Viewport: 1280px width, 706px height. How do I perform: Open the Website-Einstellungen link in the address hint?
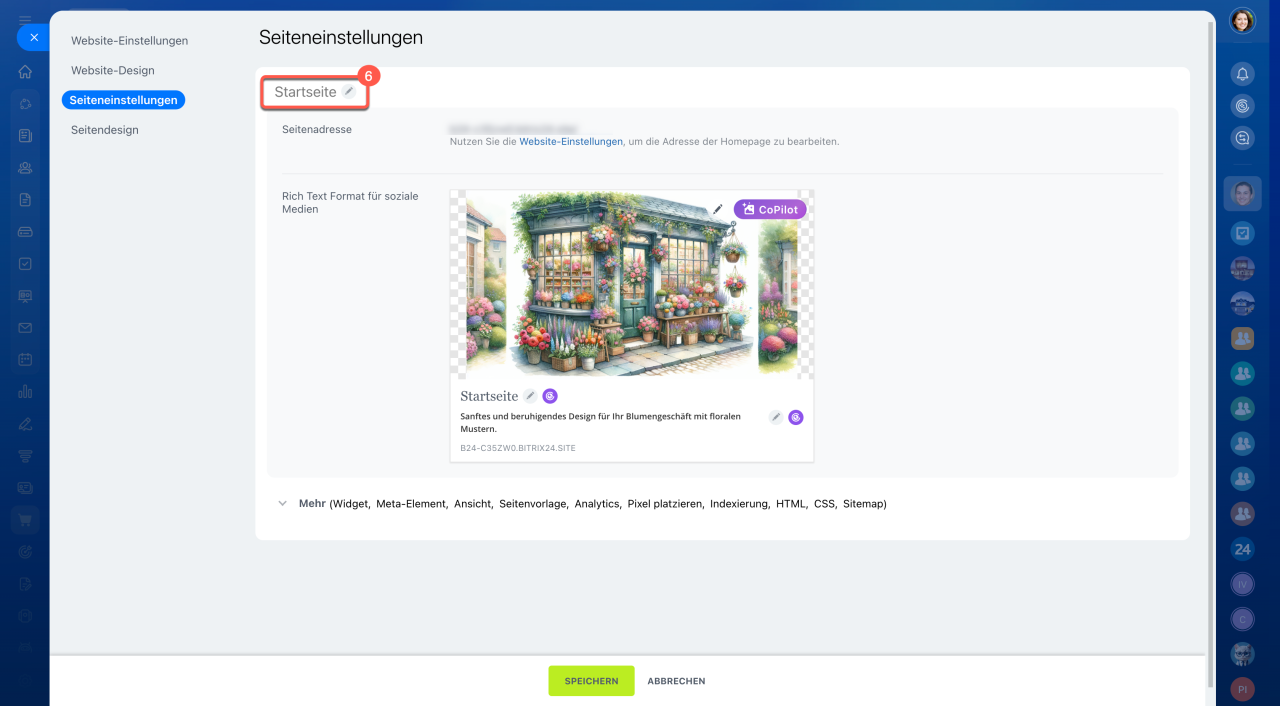coord(571,142)
